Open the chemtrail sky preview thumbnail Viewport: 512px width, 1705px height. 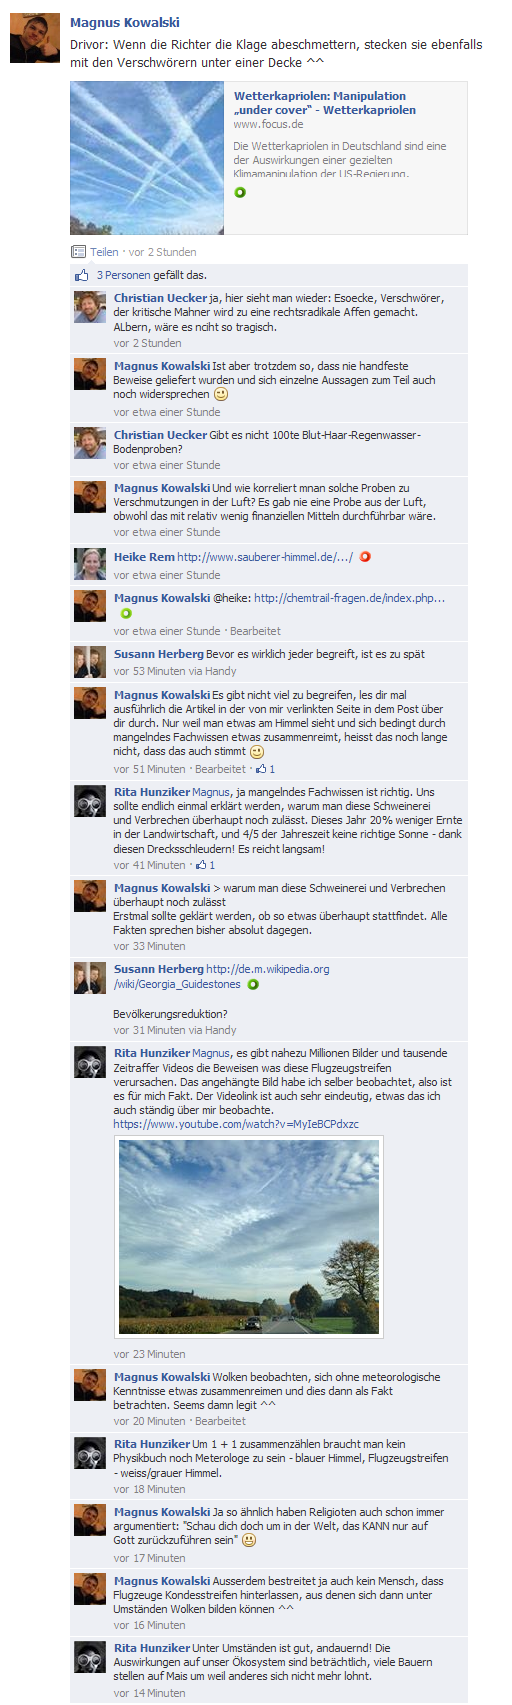click(x=147, y=158)
